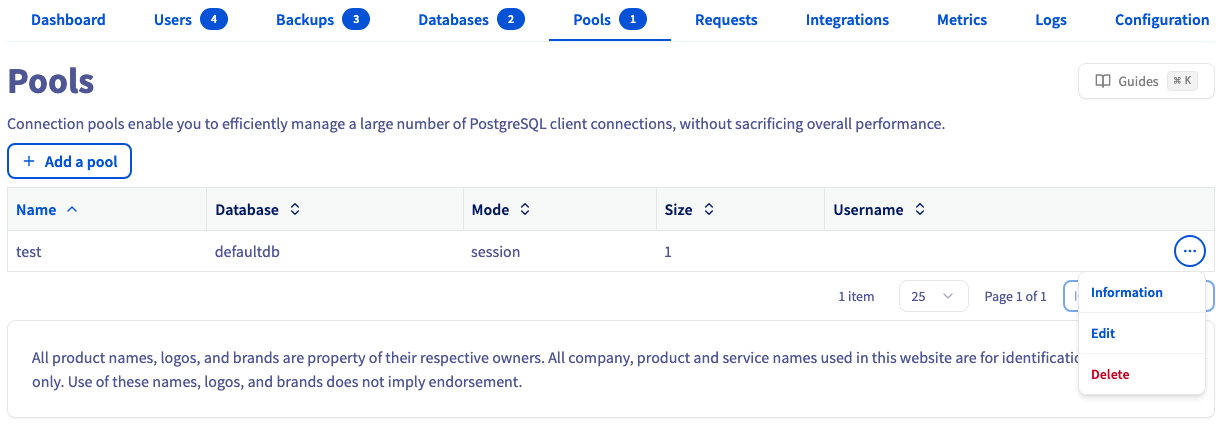Viewport: 1224px width, 426px height.
Task: Open the Backups tab
Action: tap(323, 20)
